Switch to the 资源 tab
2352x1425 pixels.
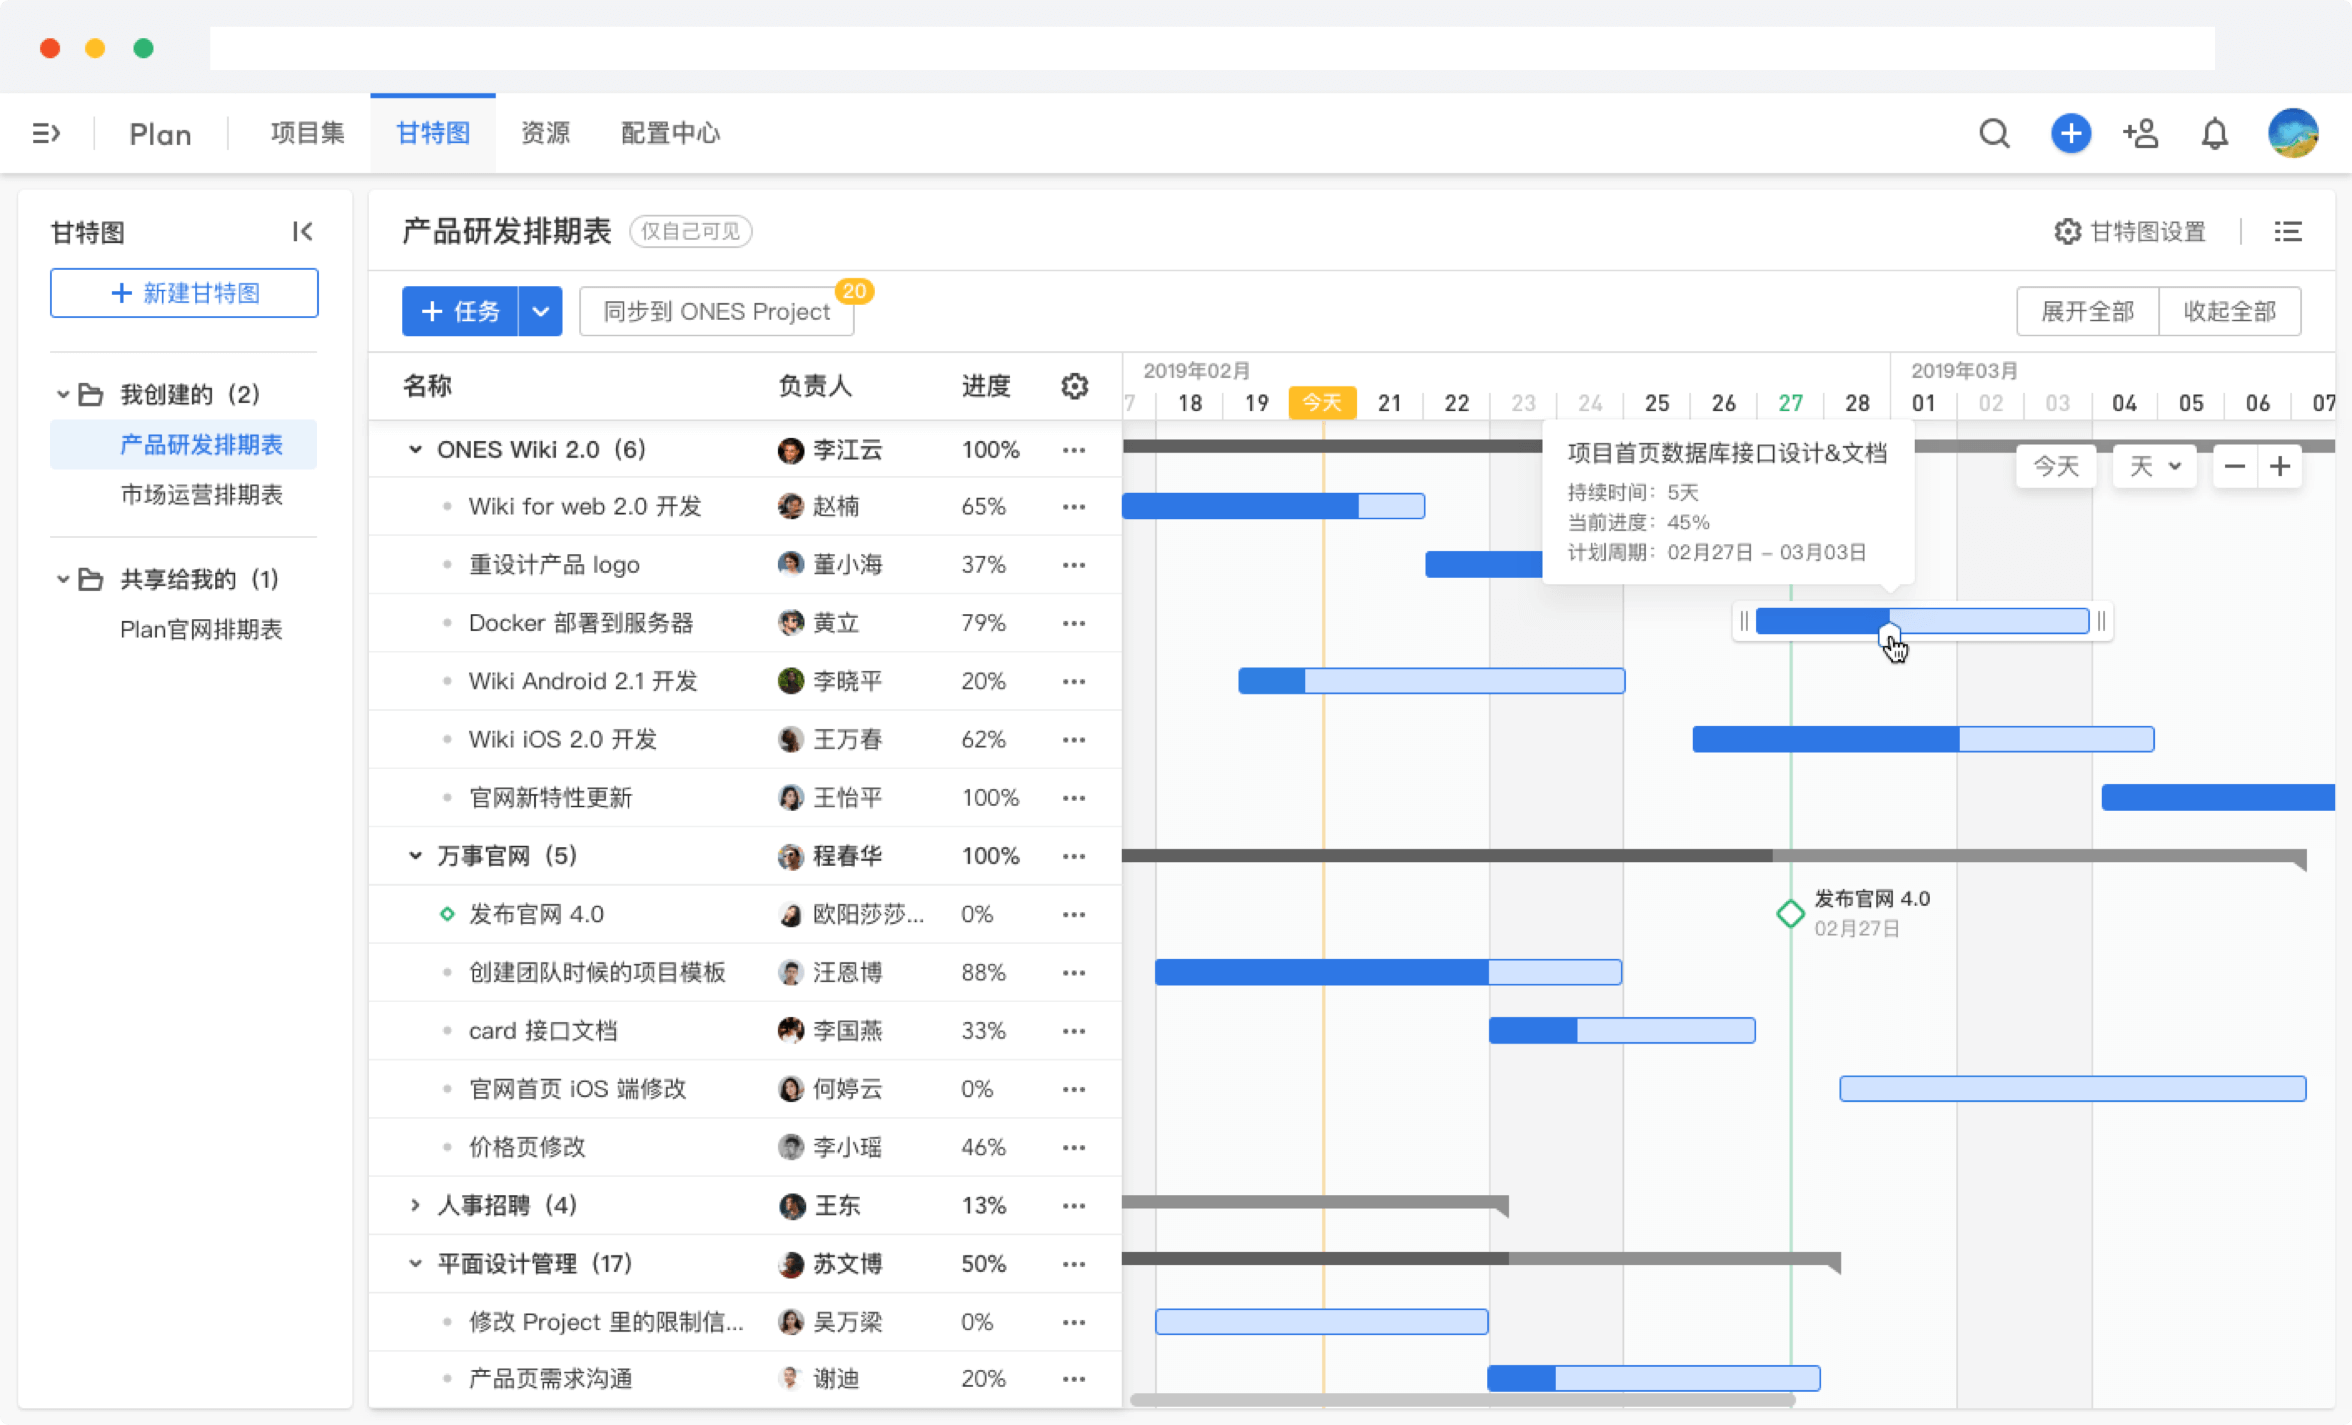545,133
